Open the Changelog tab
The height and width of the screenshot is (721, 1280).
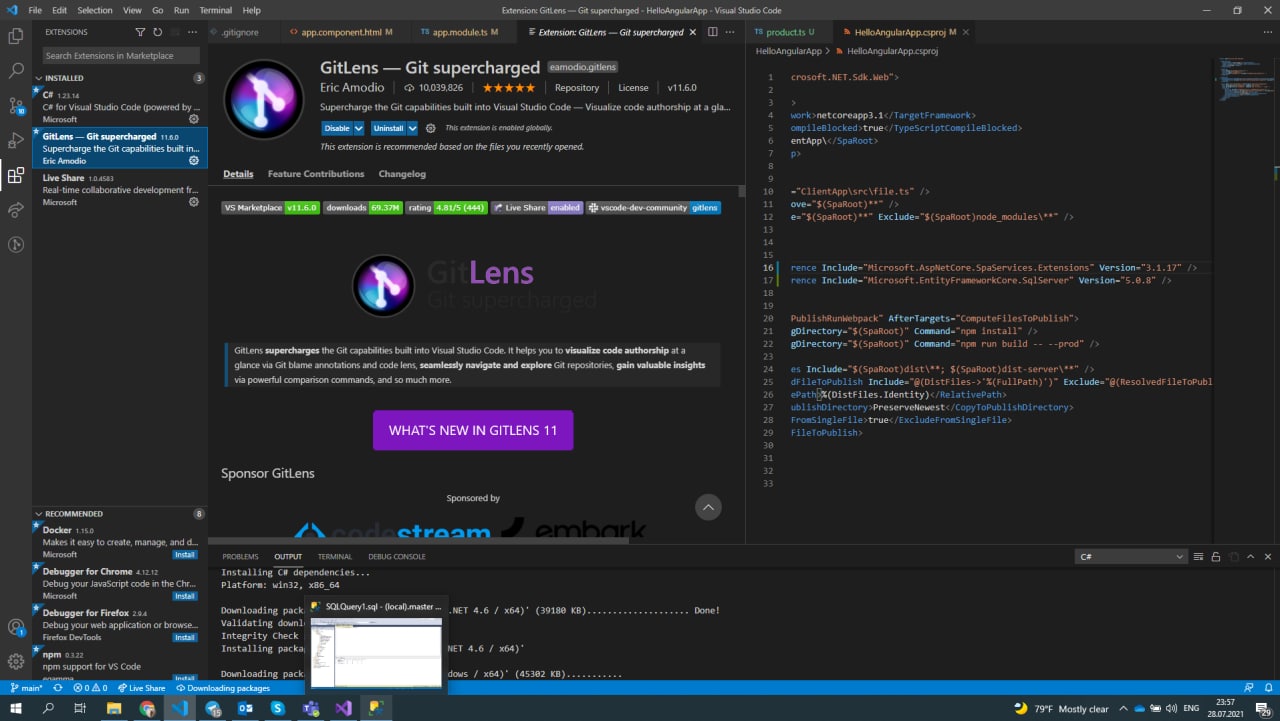click(402, 174)
